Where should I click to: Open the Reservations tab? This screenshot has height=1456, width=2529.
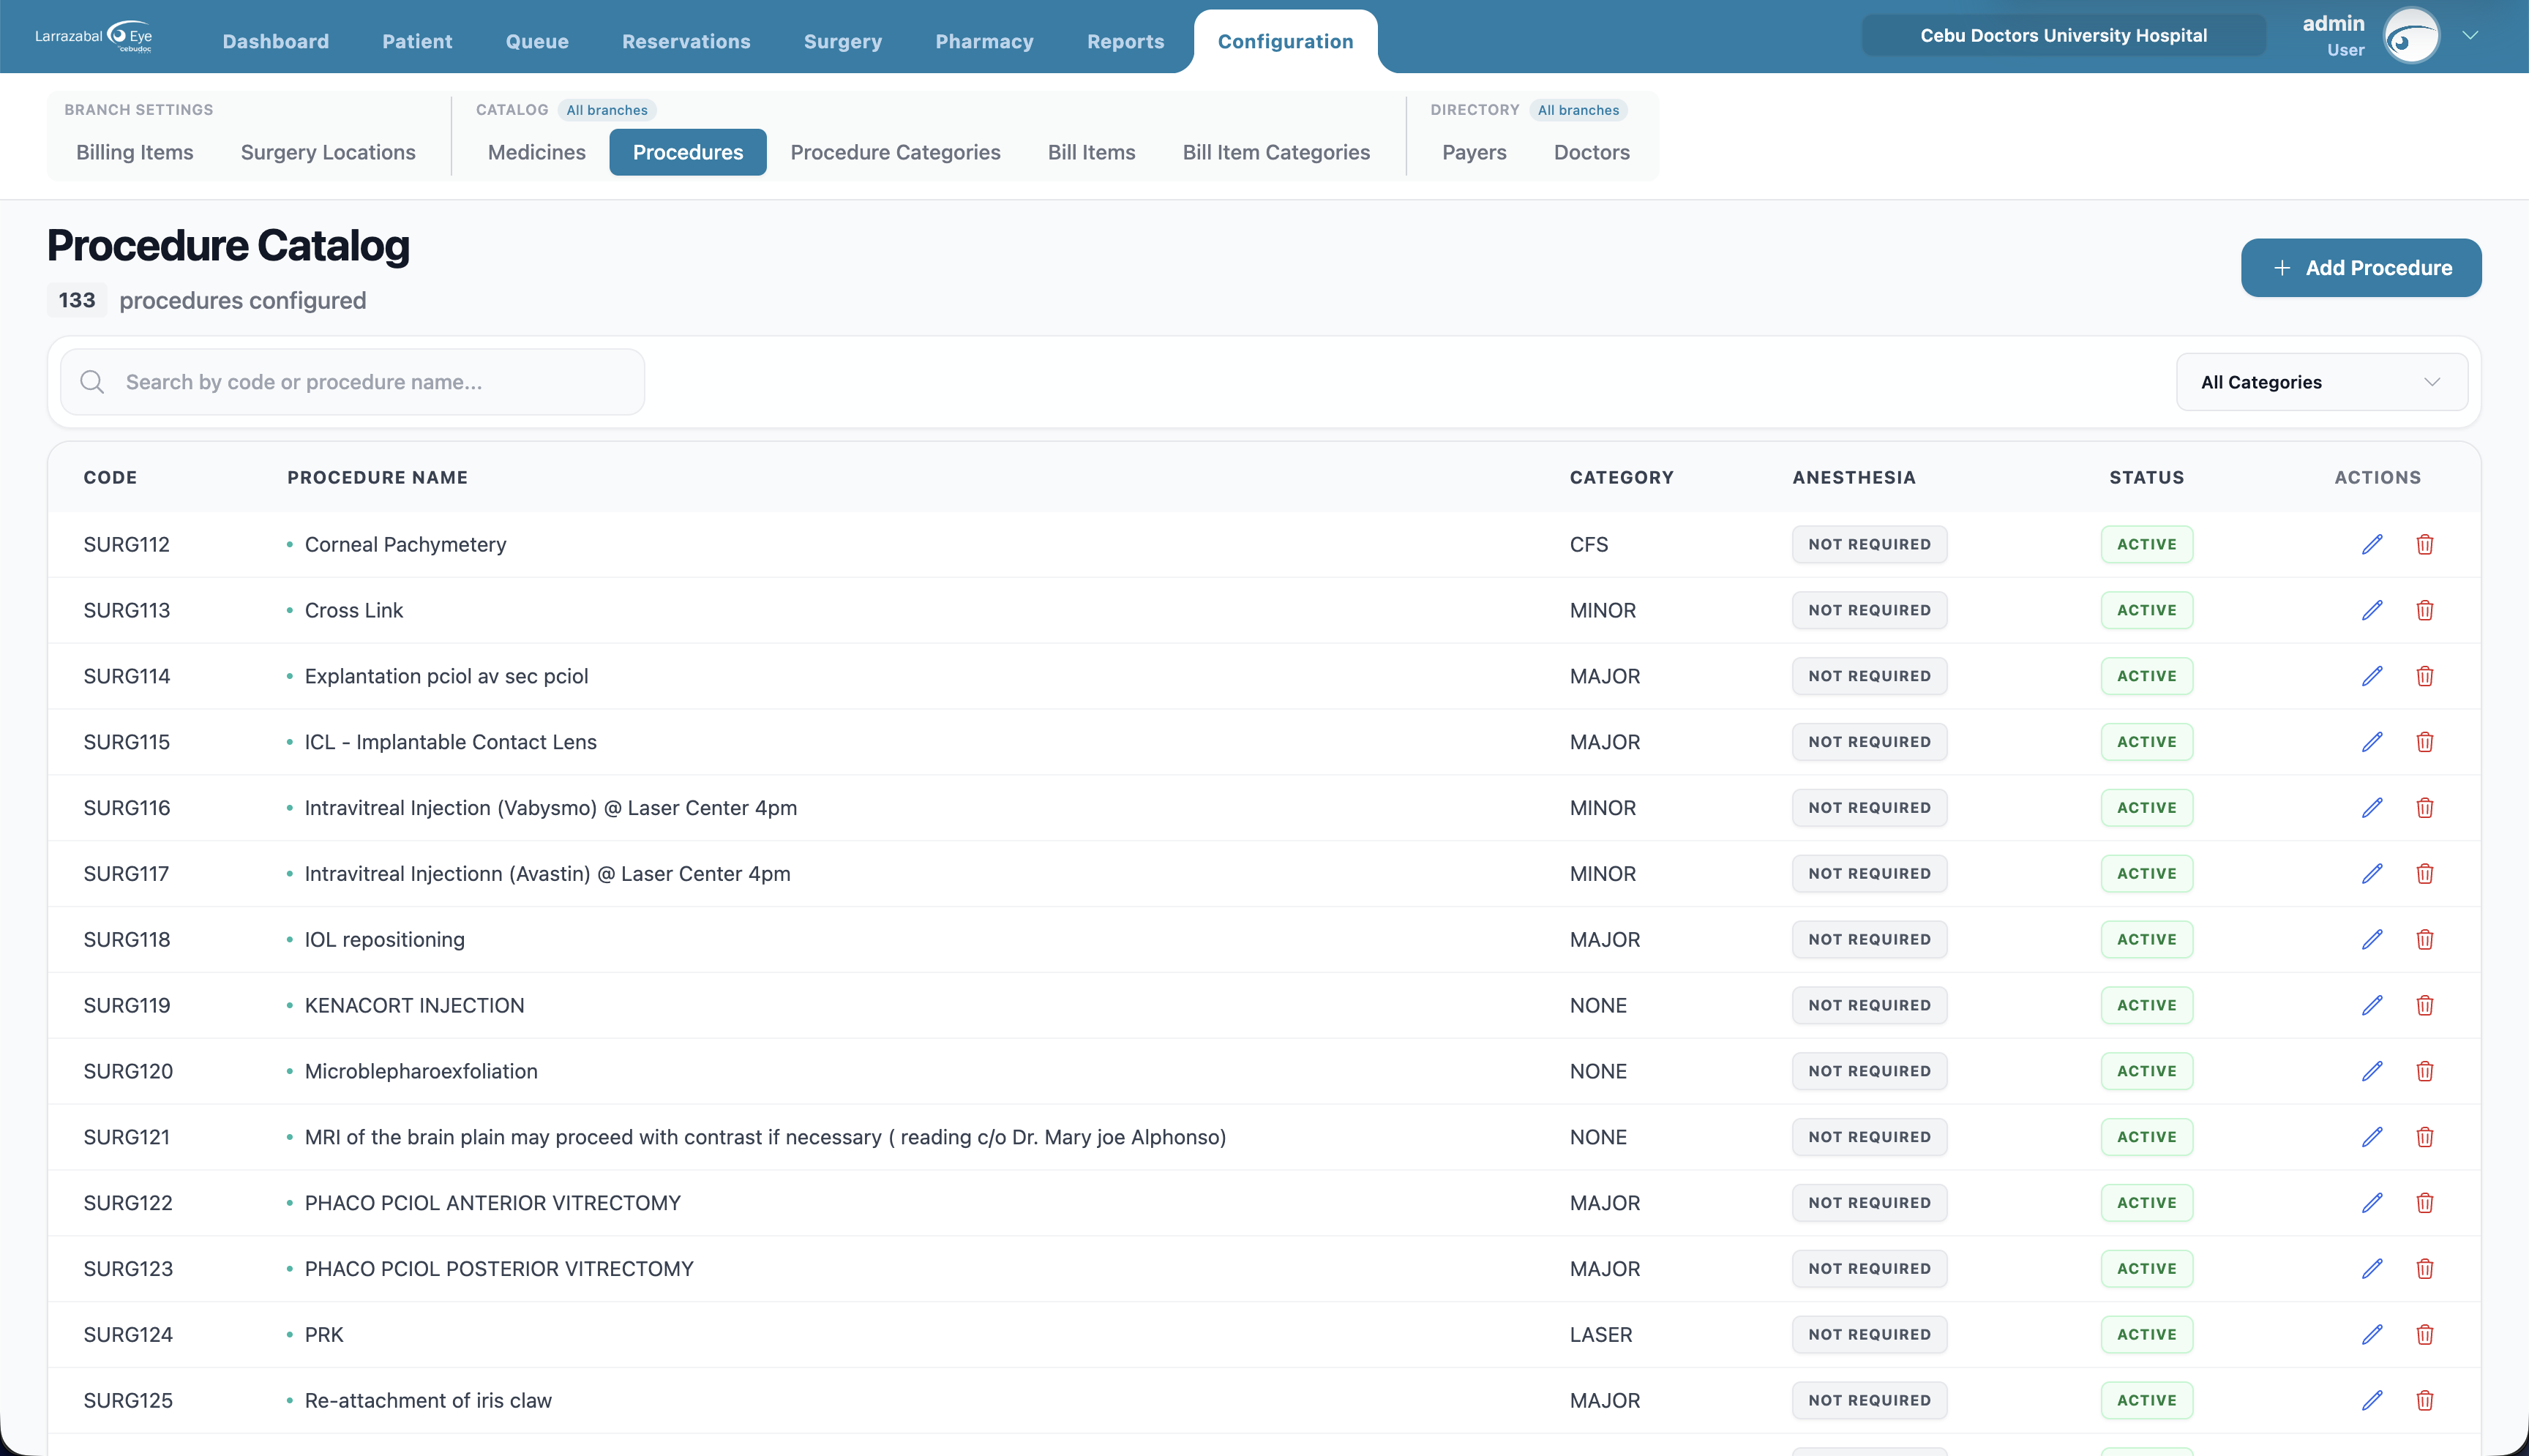pos(686,41)
